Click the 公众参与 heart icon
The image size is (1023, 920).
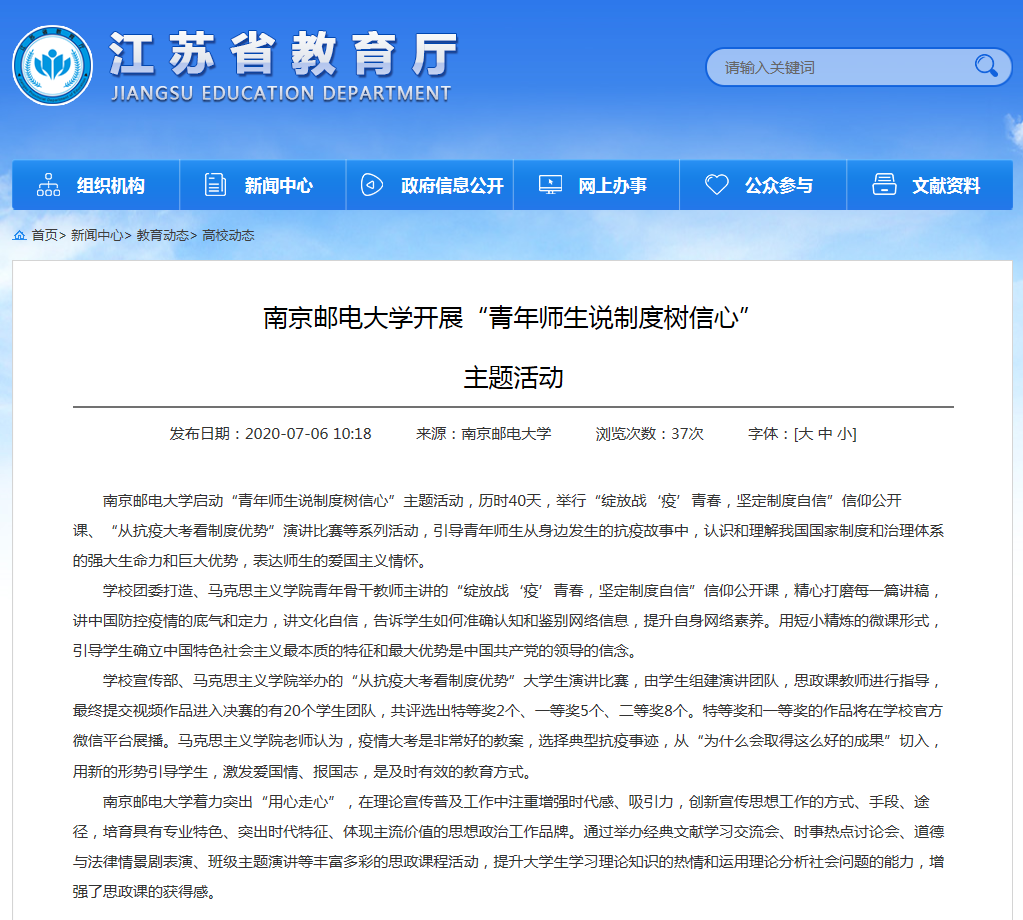tap(716, 185)
